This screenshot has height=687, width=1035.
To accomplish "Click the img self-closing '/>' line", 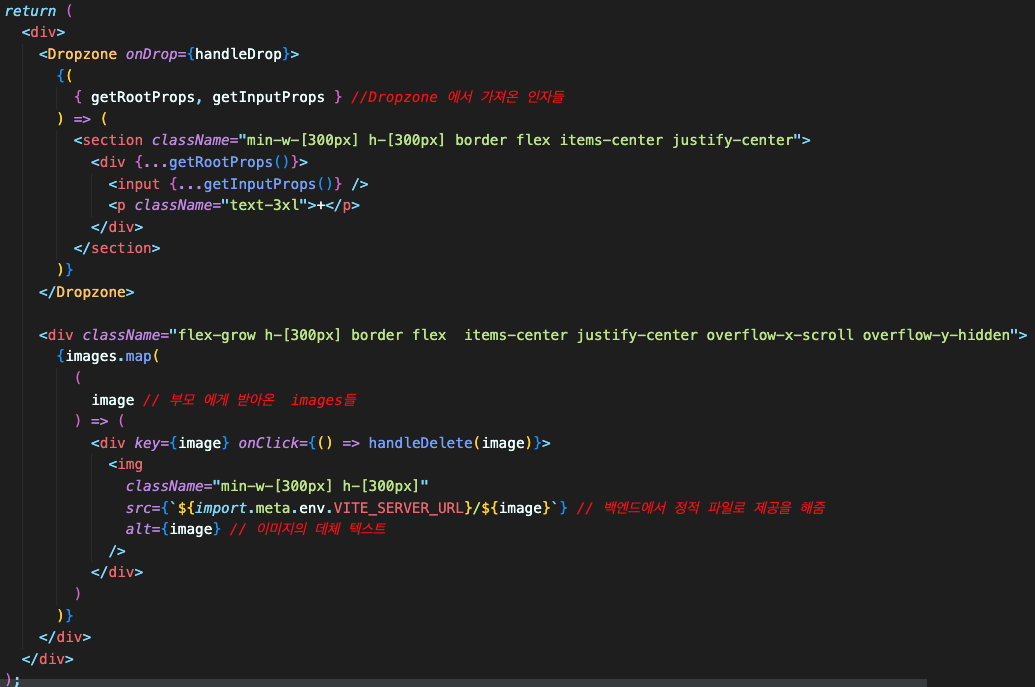I will (x=117, y=551).
